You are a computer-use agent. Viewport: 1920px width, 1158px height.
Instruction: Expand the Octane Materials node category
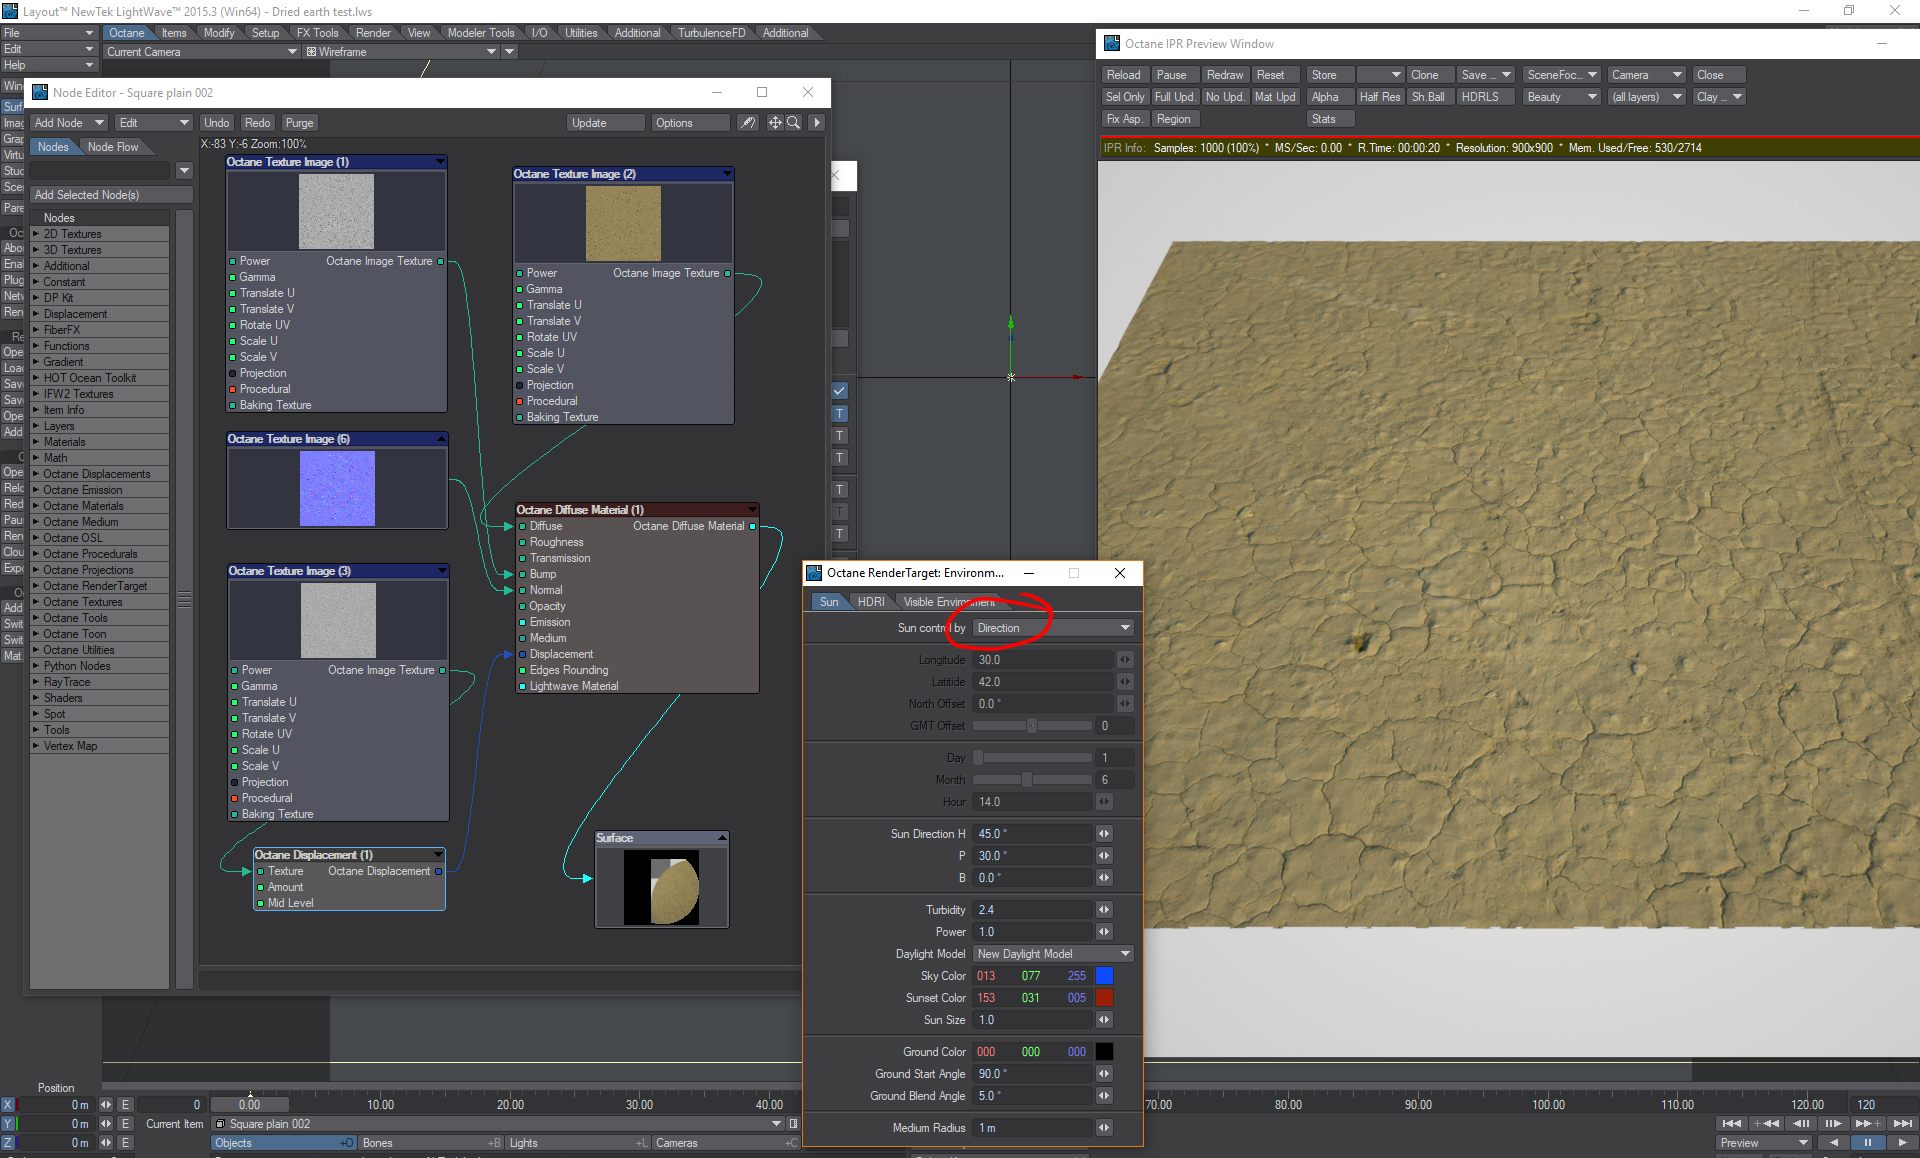(36, 506)
